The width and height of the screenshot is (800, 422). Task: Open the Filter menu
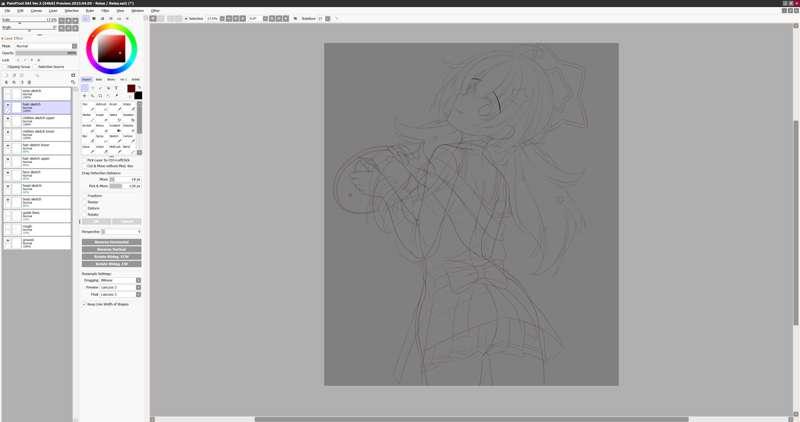coord(105,10)
